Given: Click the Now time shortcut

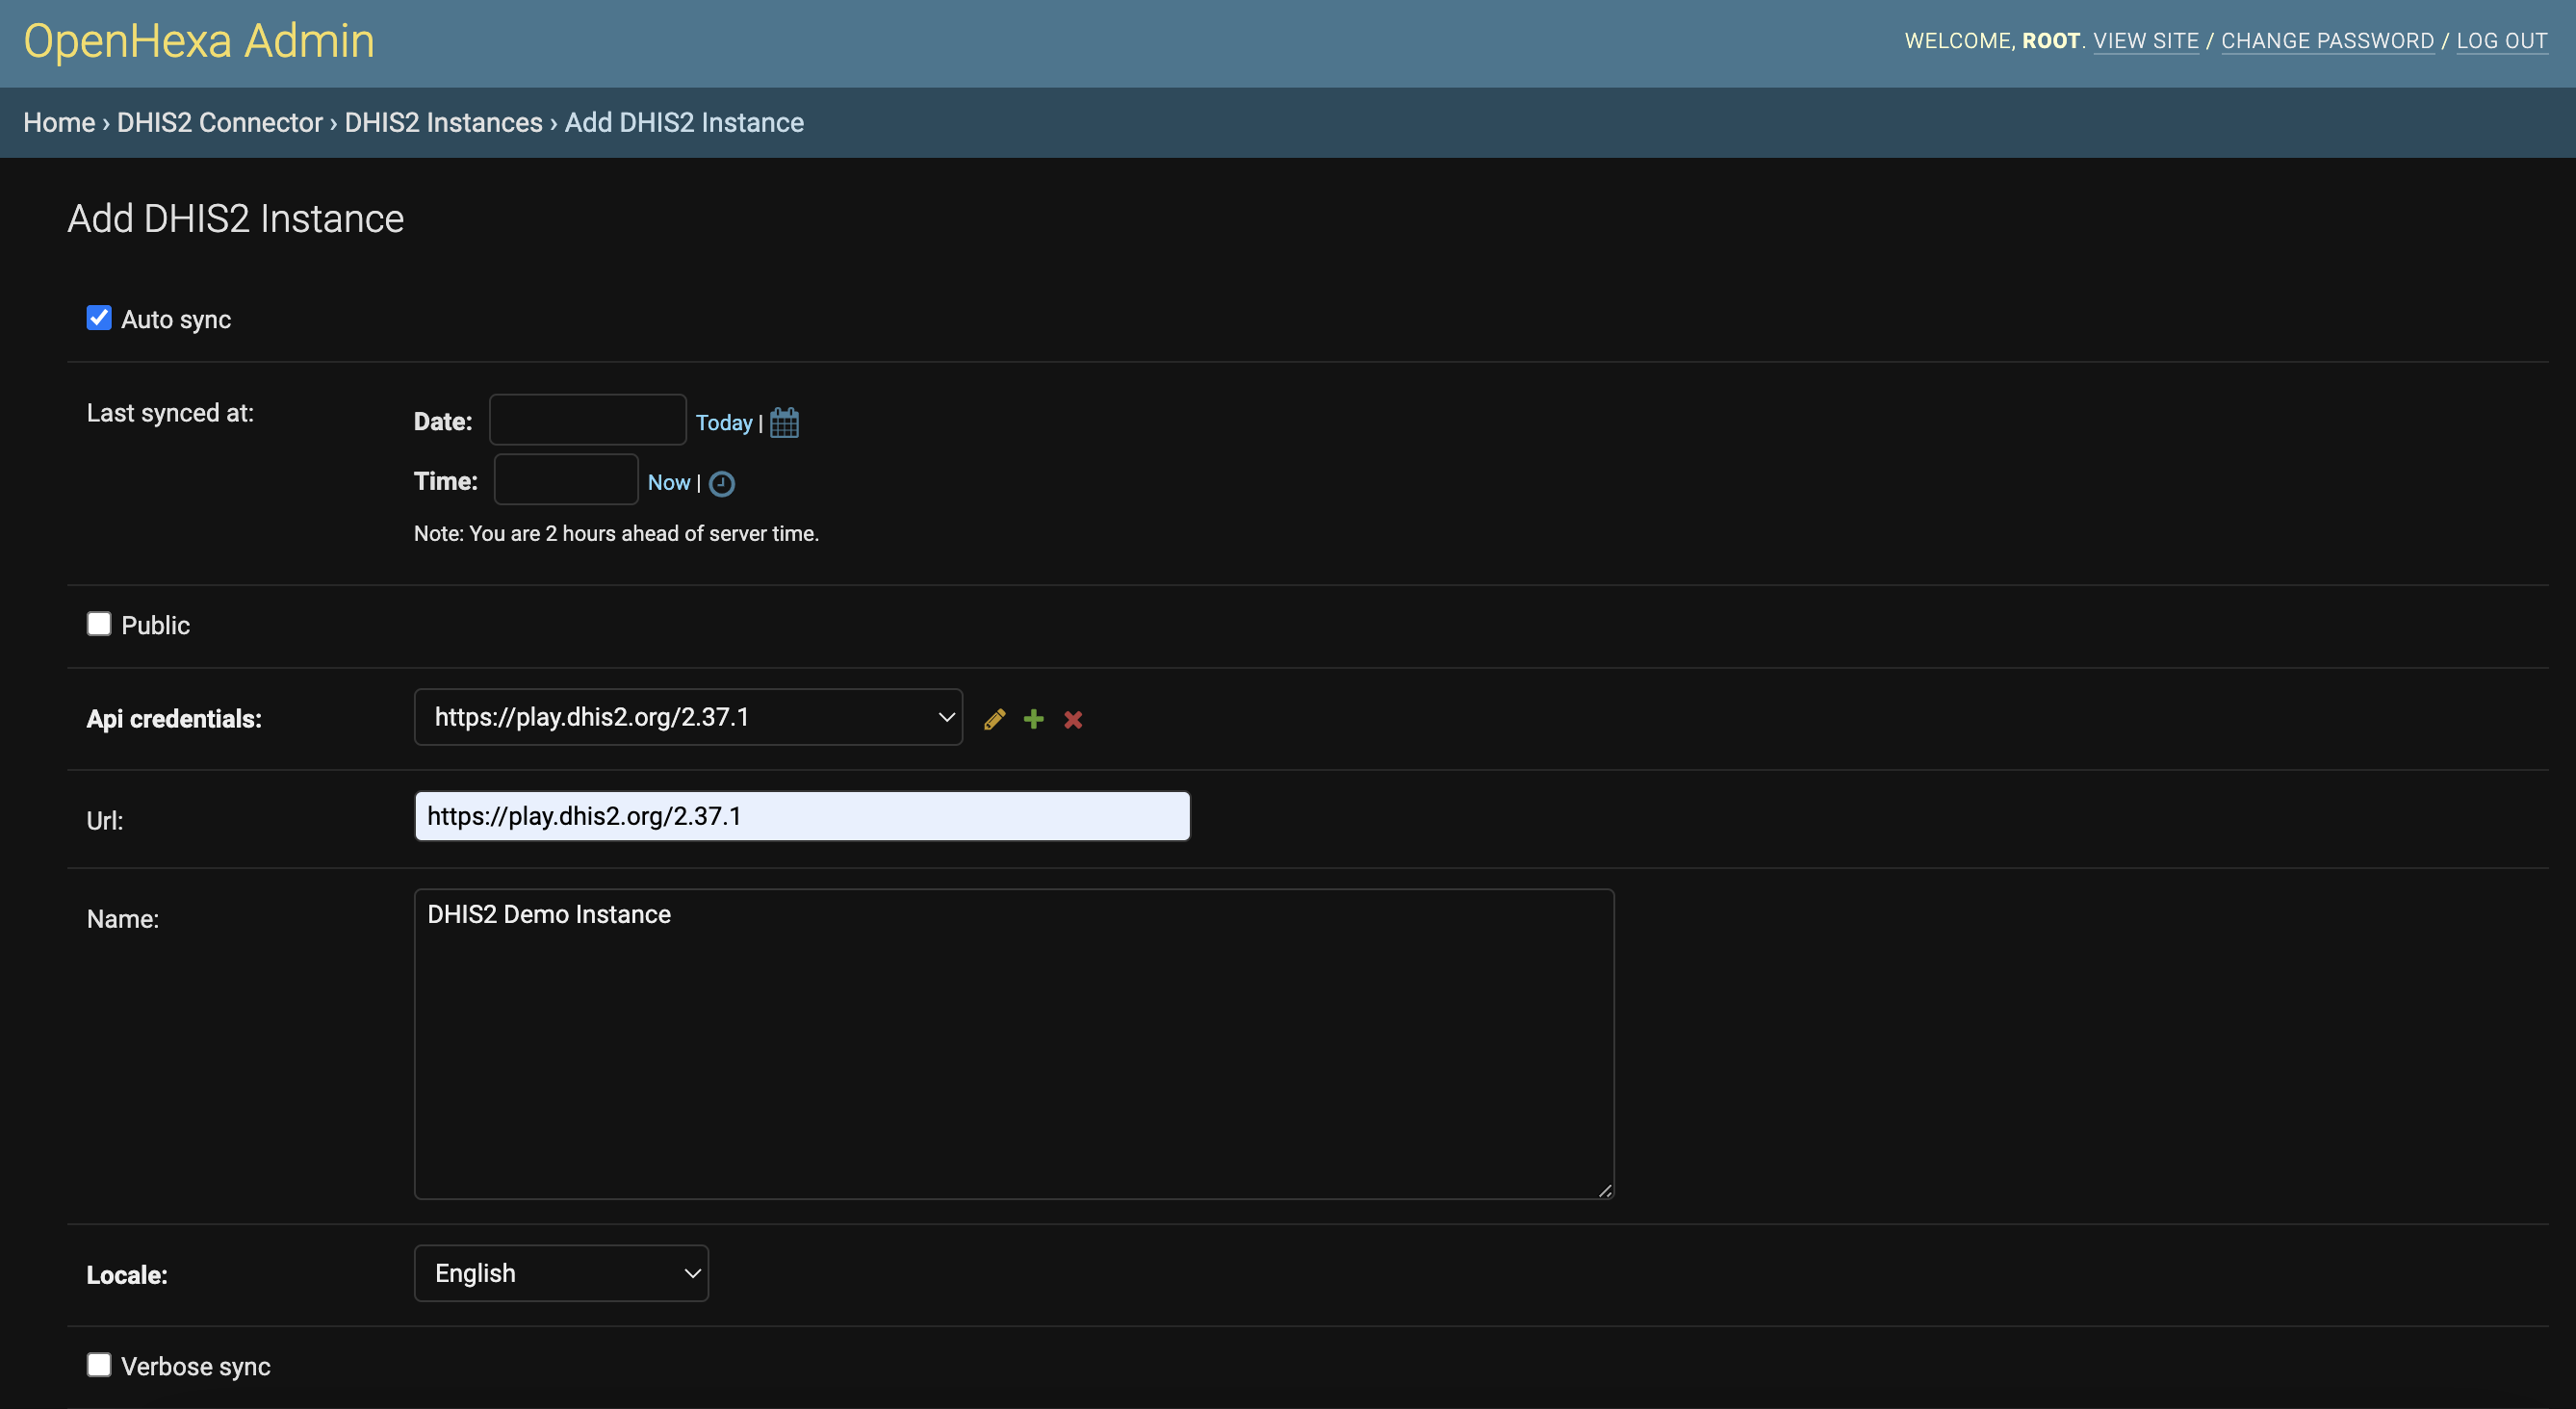Looking at the screenshot, I should click(669, 482).
